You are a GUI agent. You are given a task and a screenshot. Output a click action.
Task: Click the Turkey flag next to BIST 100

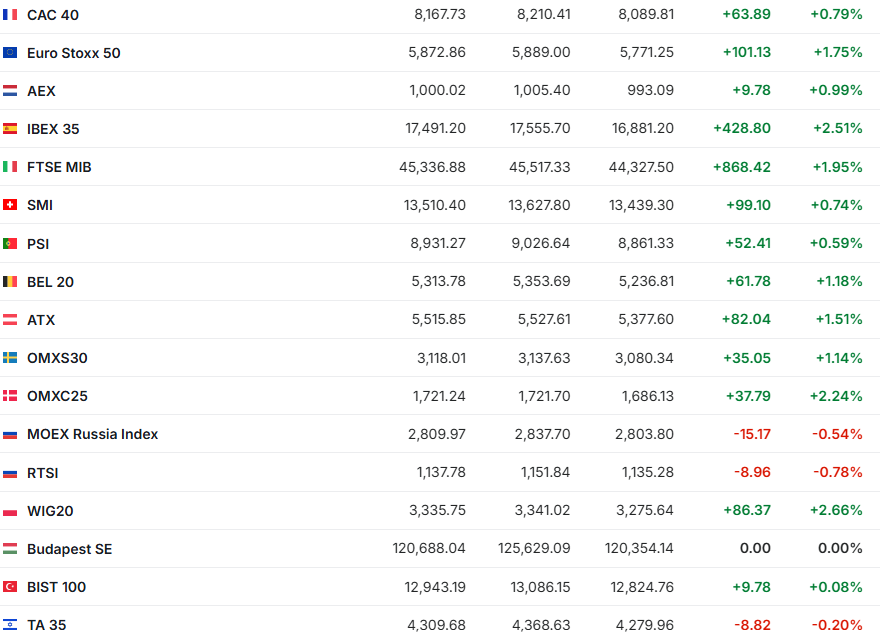tap(10, 587)
